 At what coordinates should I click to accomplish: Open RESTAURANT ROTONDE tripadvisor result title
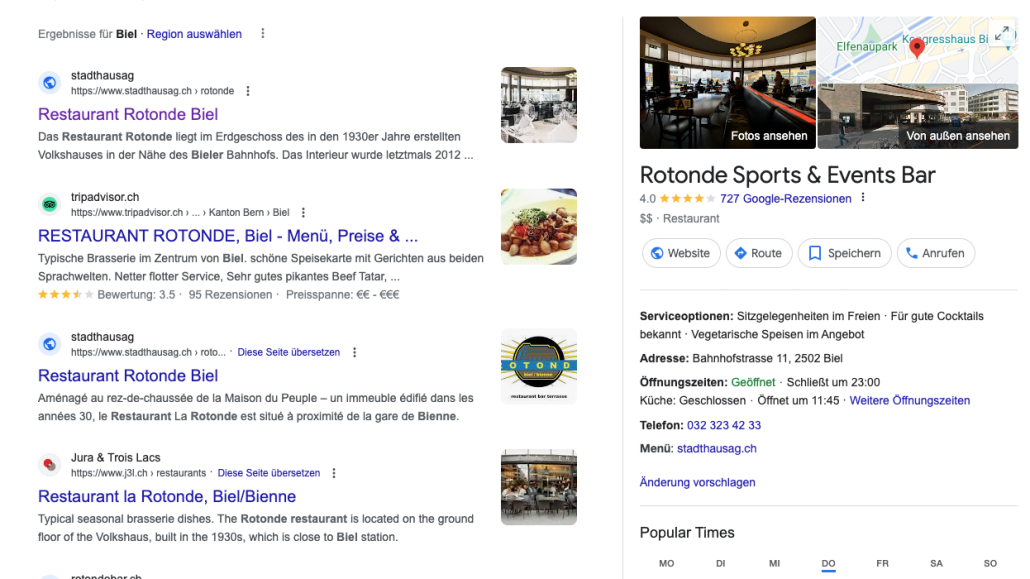tap(228, 236)
